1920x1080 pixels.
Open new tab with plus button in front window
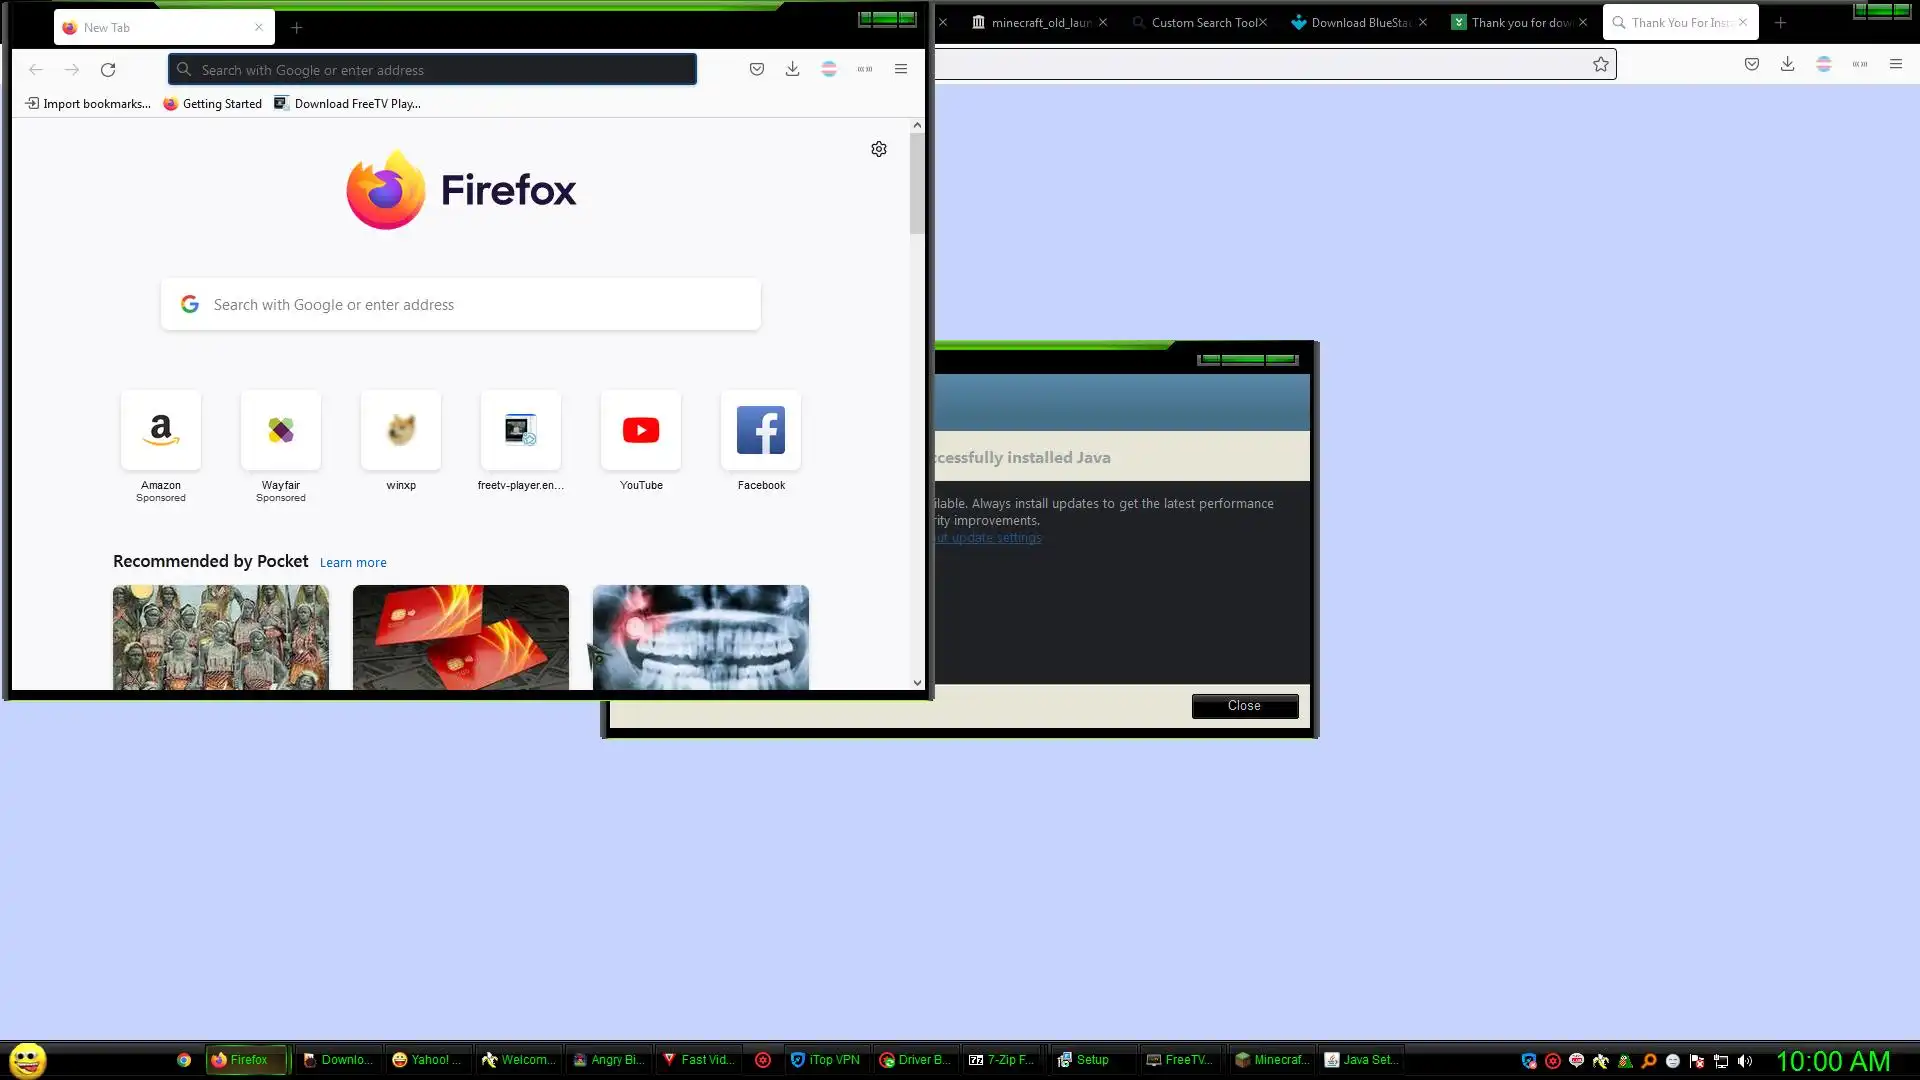pyautogui.click(x=296, y=28)
